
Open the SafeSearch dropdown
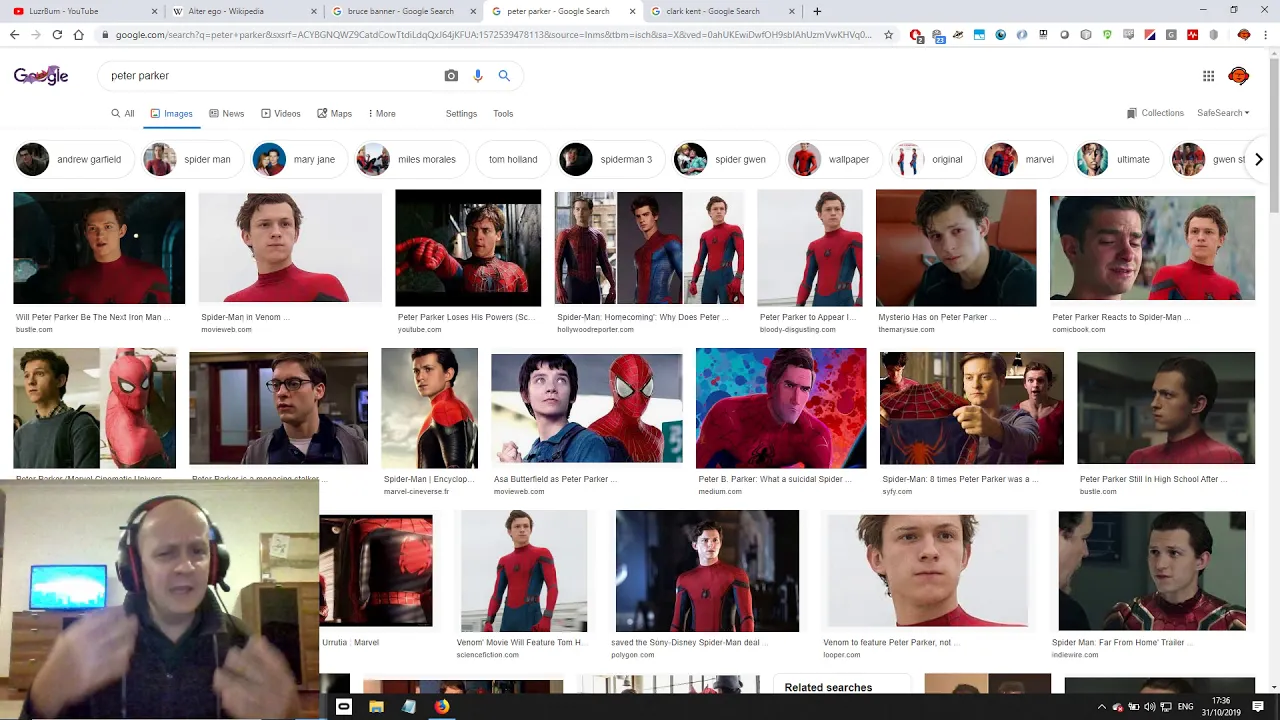tap(1223, 113)
